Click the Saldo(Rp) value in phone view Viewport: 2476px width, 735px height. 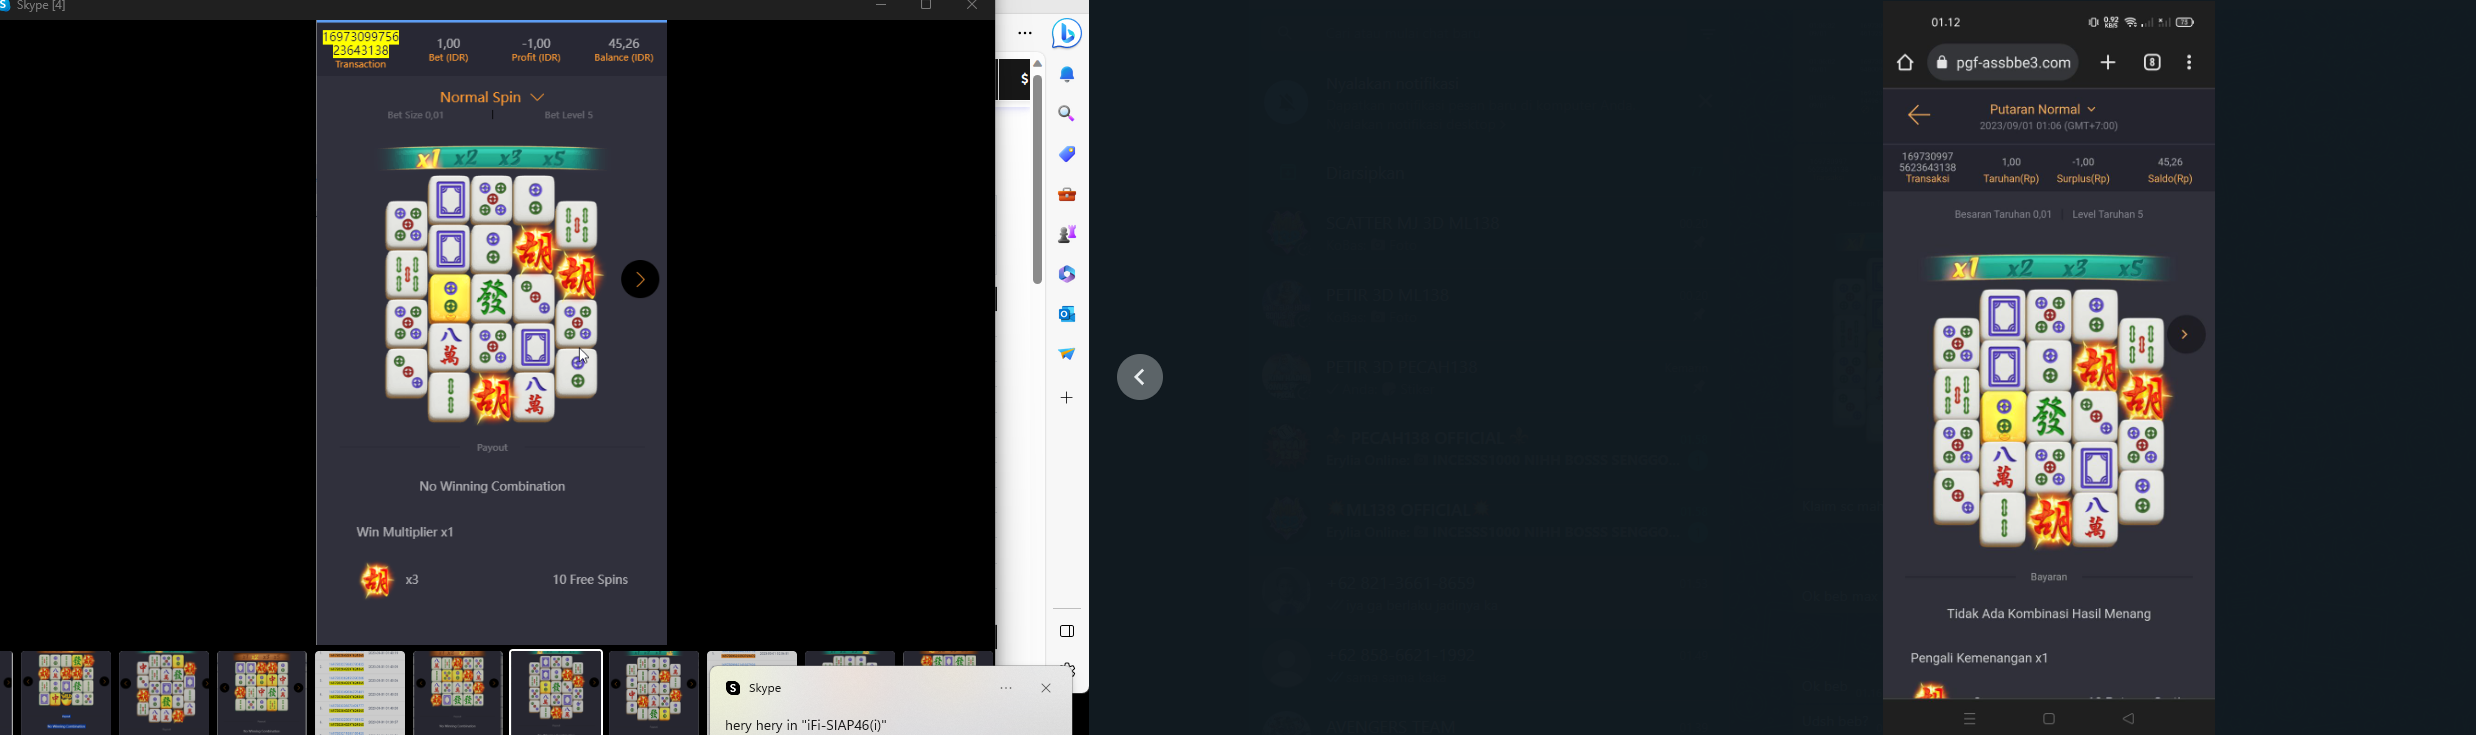pyautogui.click(x=2170, y=162)
